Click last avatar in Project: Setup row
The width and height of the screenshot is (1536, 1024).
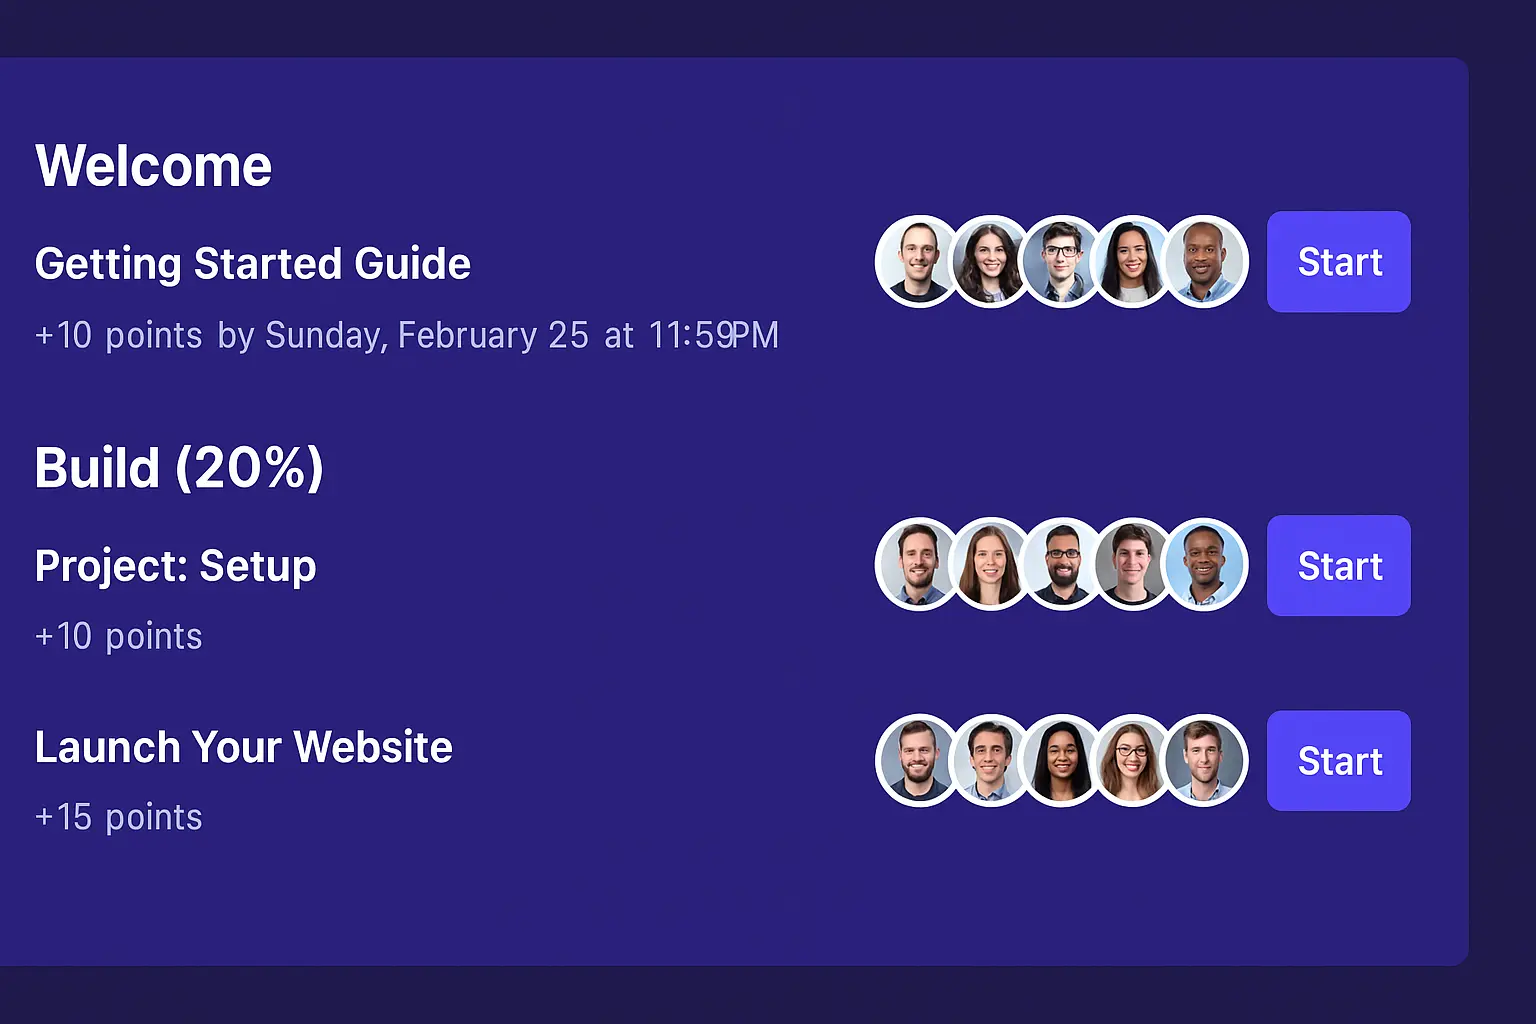click(1204, 564)
